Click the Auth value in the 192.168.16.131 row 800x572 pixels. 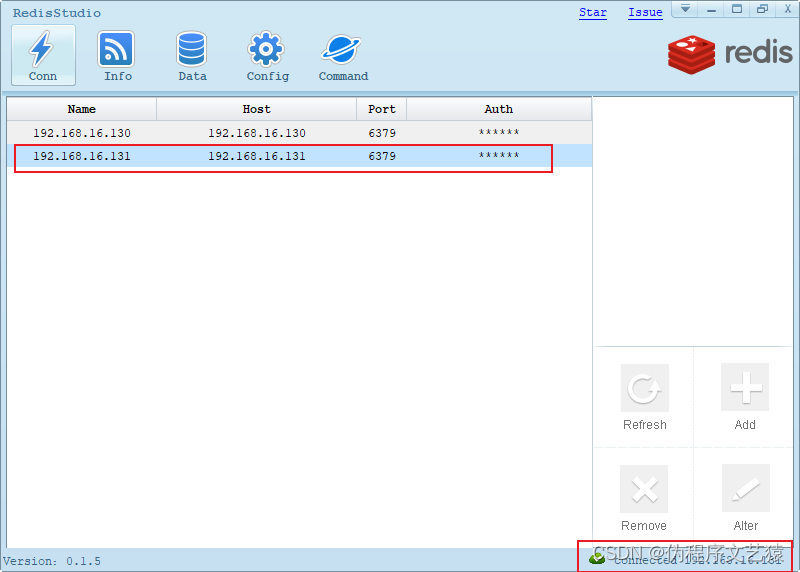point(499,156)
